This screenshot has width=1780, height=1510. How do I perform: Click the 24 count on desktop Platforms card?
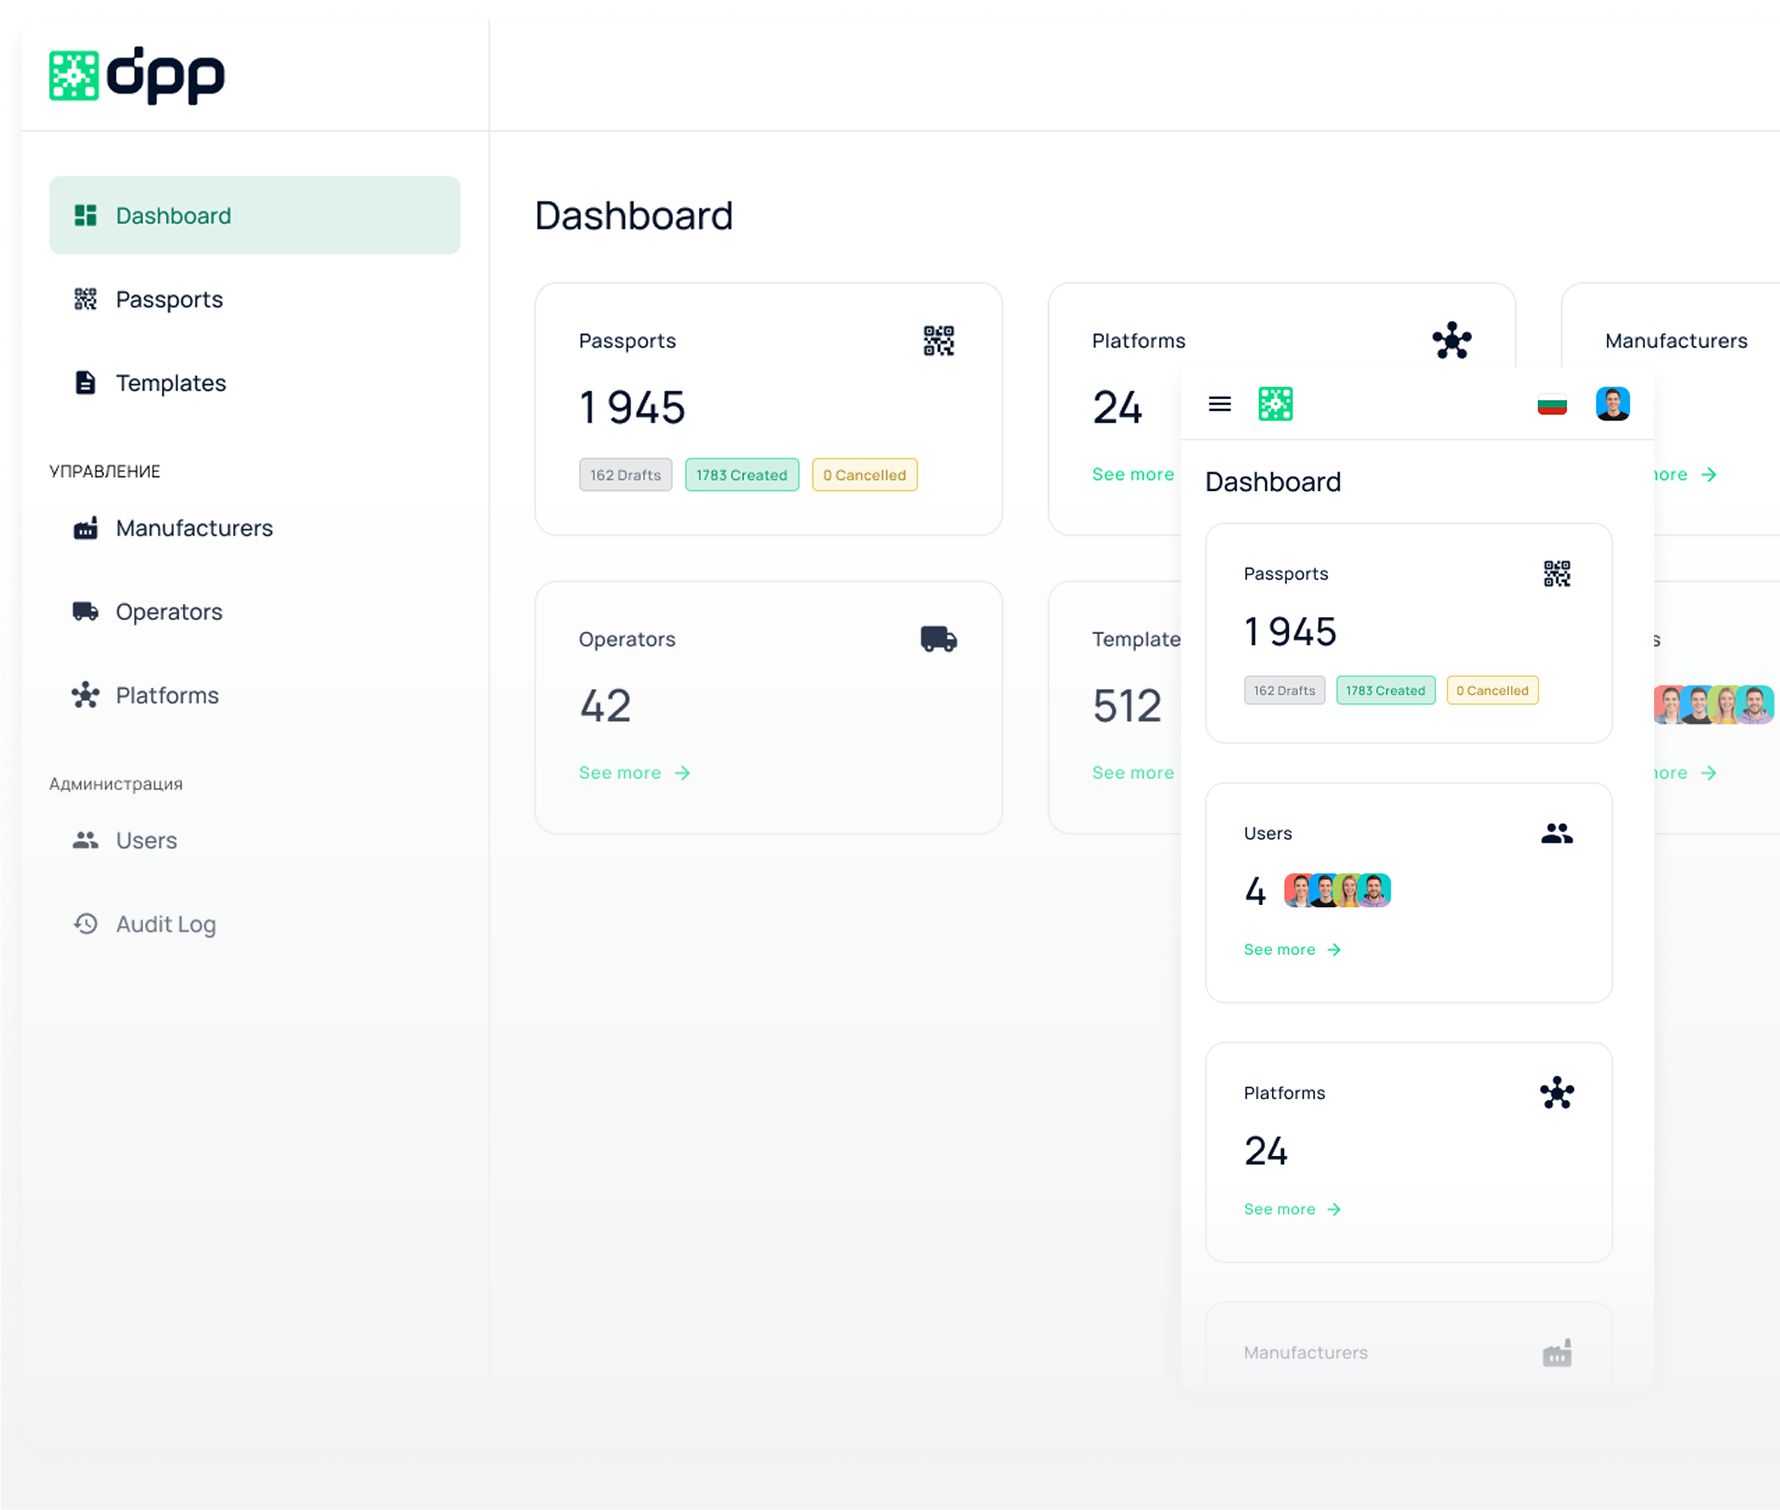[1117, 408]
